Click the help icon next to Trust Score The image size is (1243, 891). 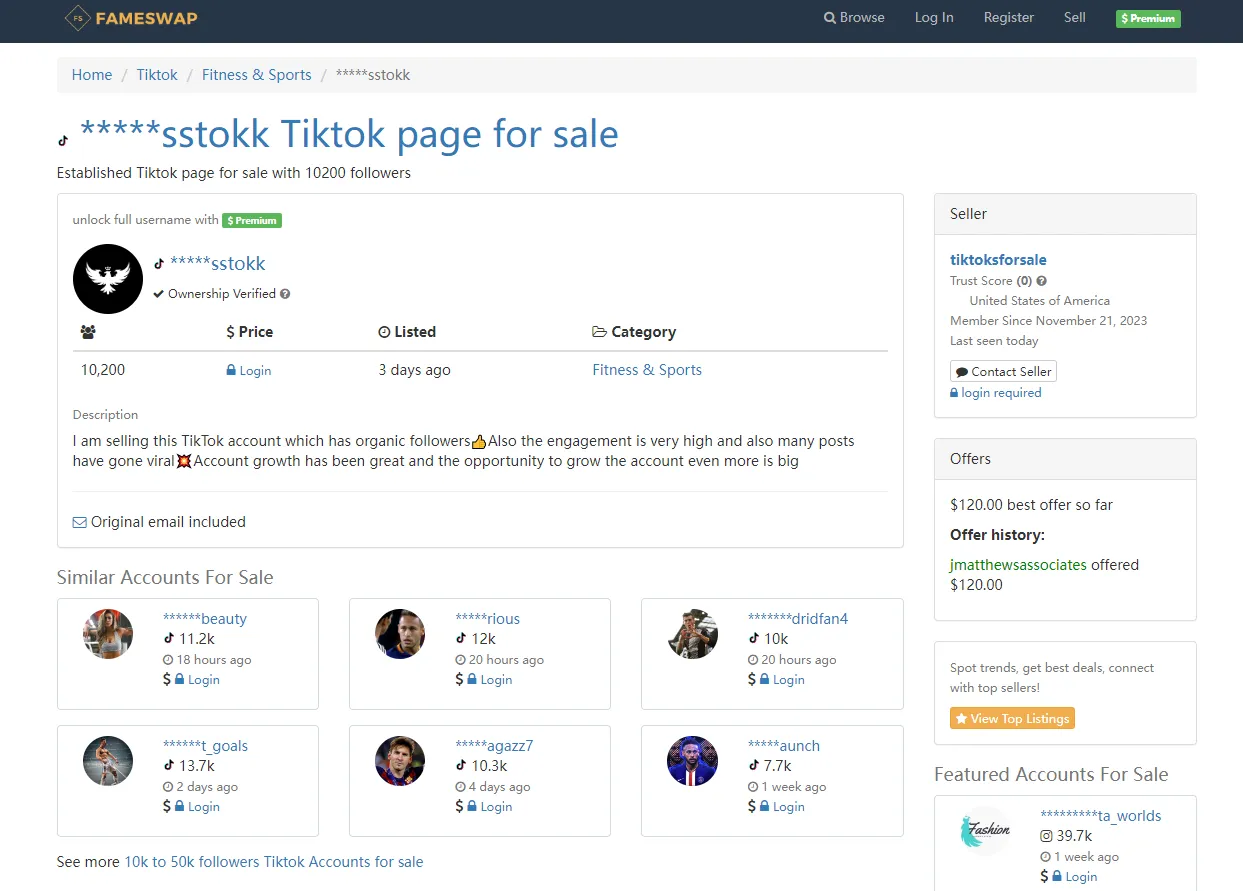(1042, 281)
